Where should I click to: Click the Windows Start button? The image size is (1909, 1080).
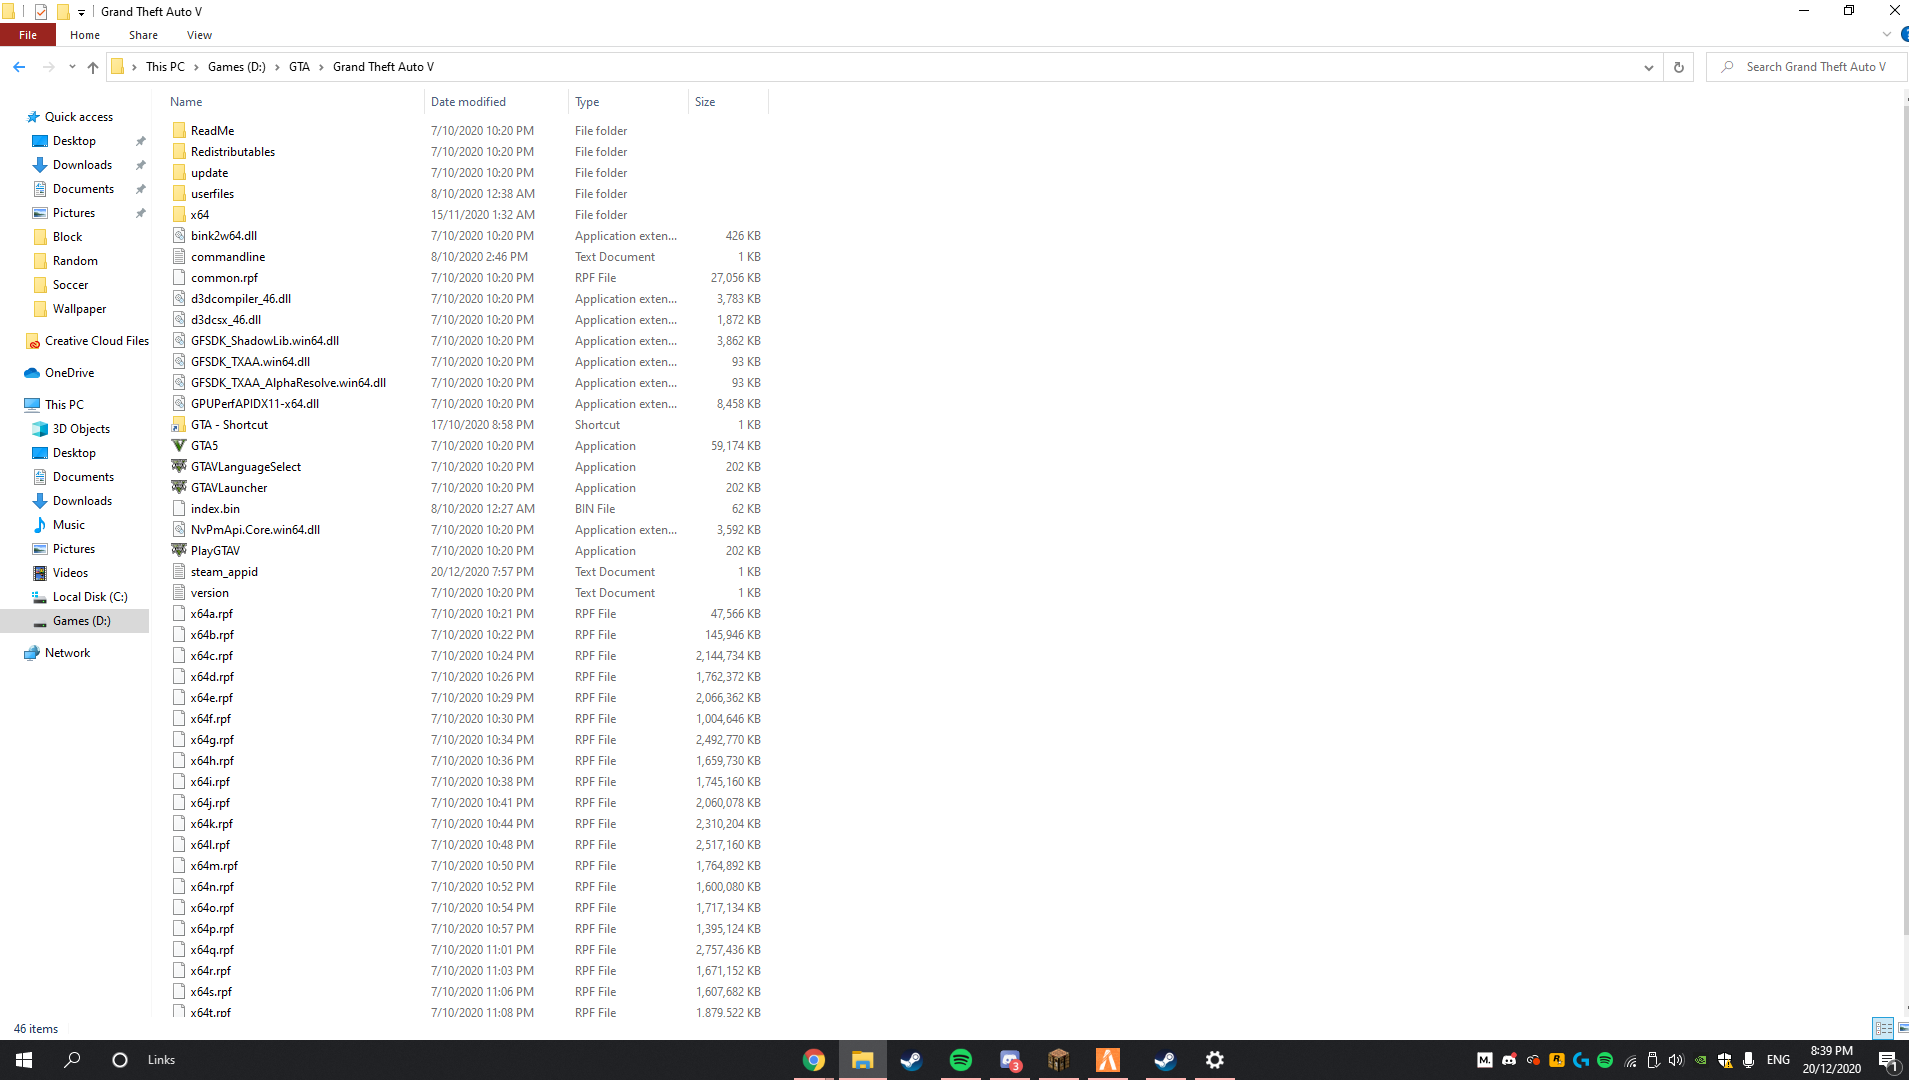pos(24,1060)
